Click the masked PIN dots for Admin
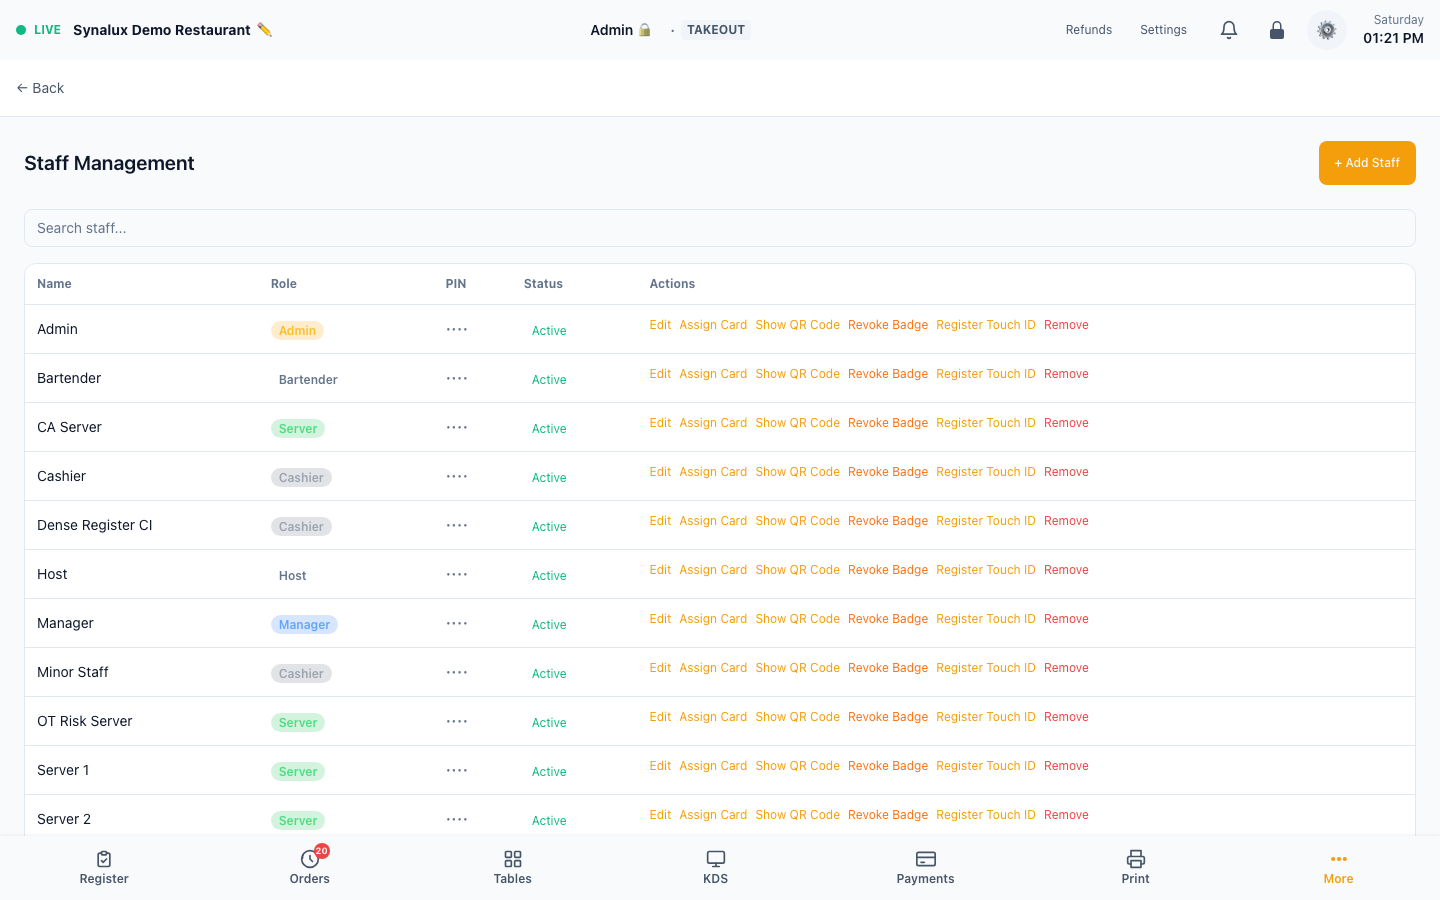This screenshot has height=900, width=1440. pyautogui.click(x=457, y=329)
